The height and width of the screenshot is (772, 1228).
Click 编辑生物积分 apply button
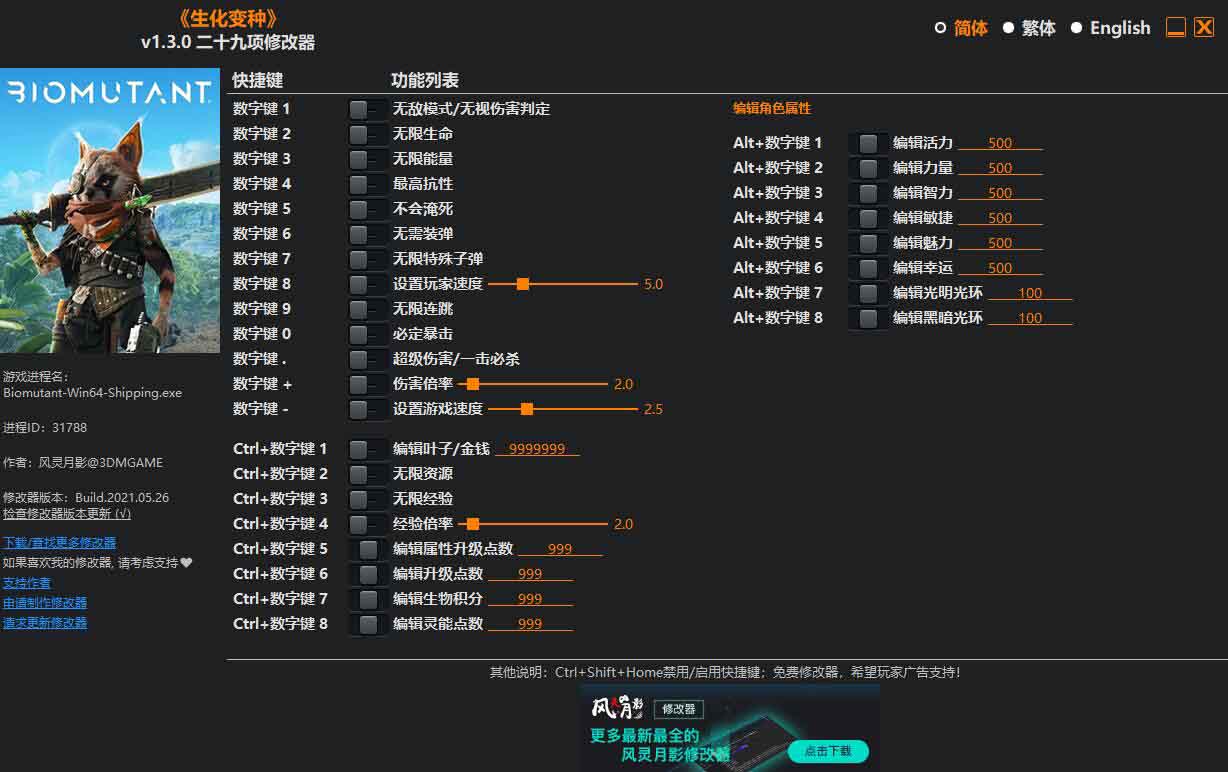(368, 599)
